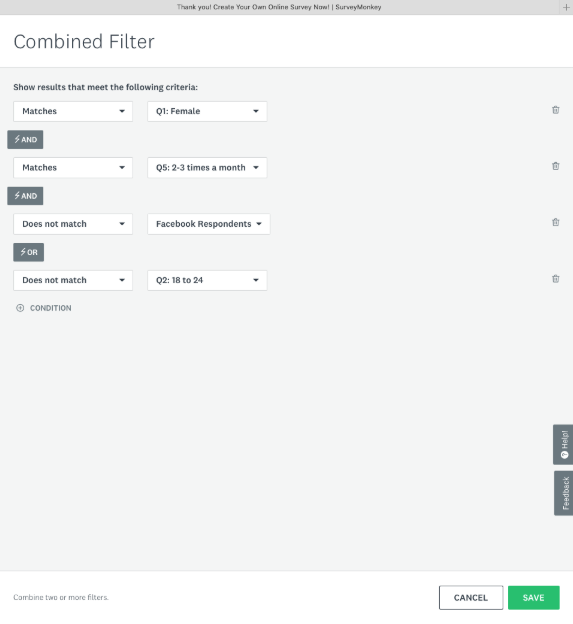Open the Q2: 18 to 24 dropdown
The height and width of the screenshot is (624, 573).
pyautogui.click(x=207, y=280)
